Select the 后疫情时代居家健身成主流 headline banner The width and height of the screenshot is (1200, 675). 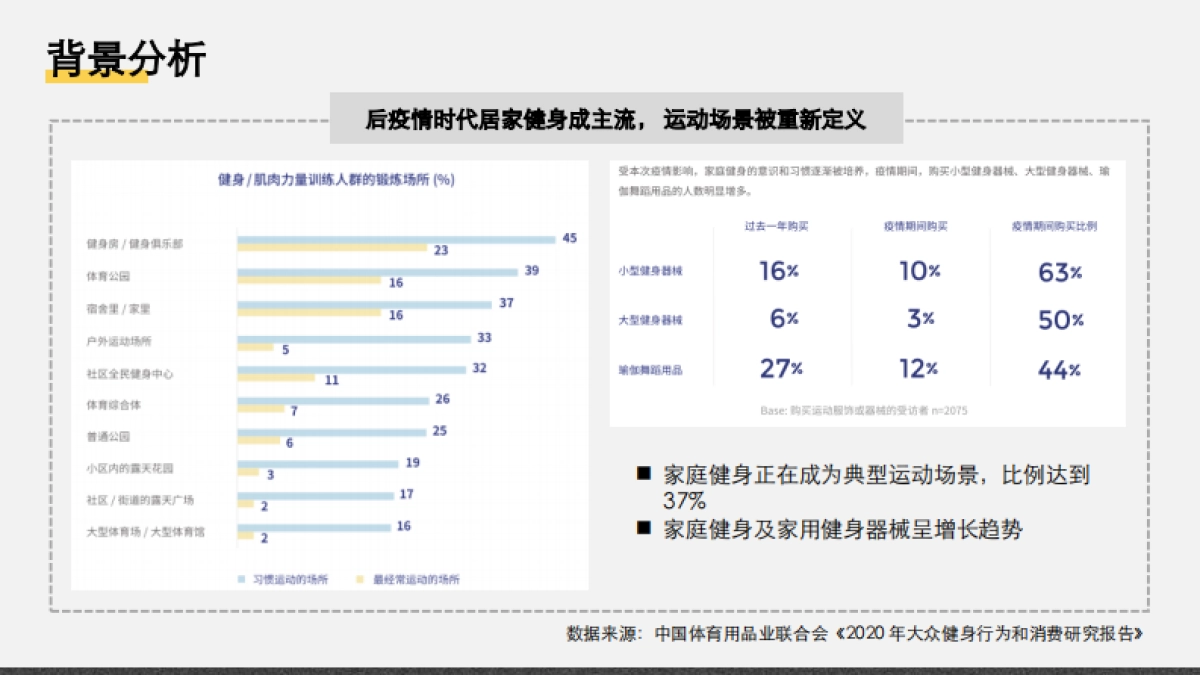point(615,119)
